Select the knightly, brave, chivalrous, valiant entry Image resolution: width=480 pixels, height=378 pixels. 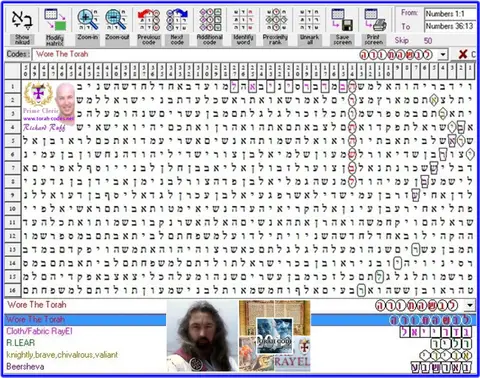62,355
